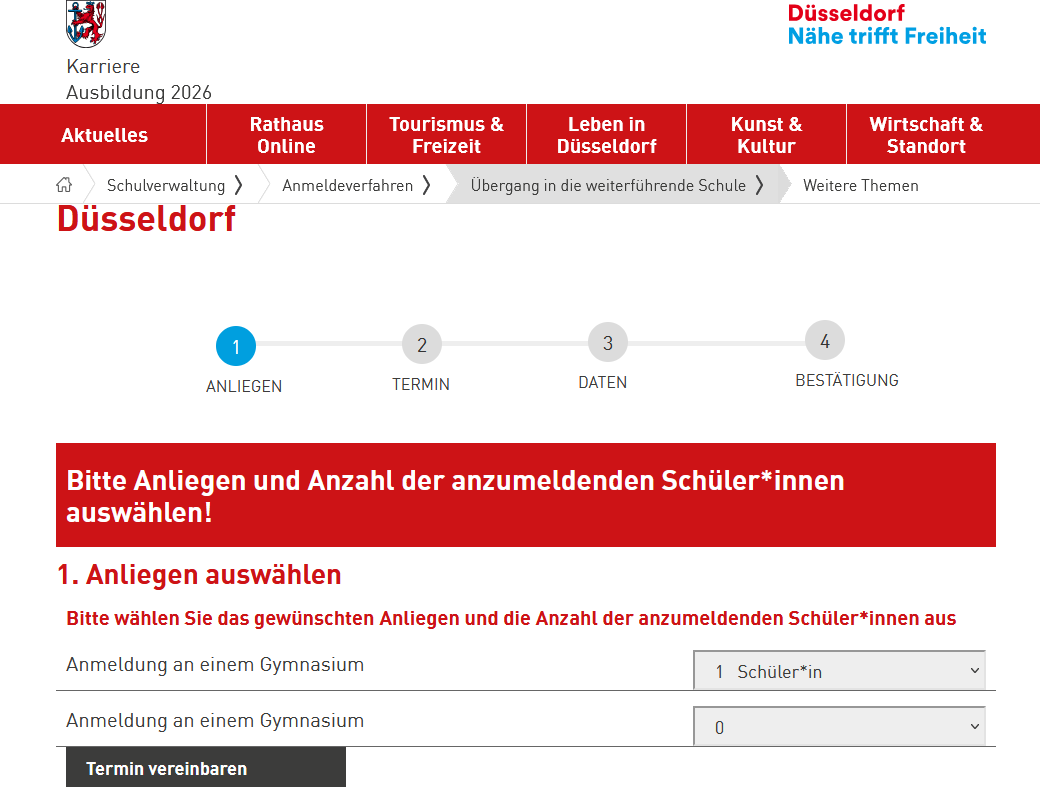Expand the Anmeldeverfahren breadcrumb chevron
The height and width of the screenshot is (810, 1040).
[426, 185]
